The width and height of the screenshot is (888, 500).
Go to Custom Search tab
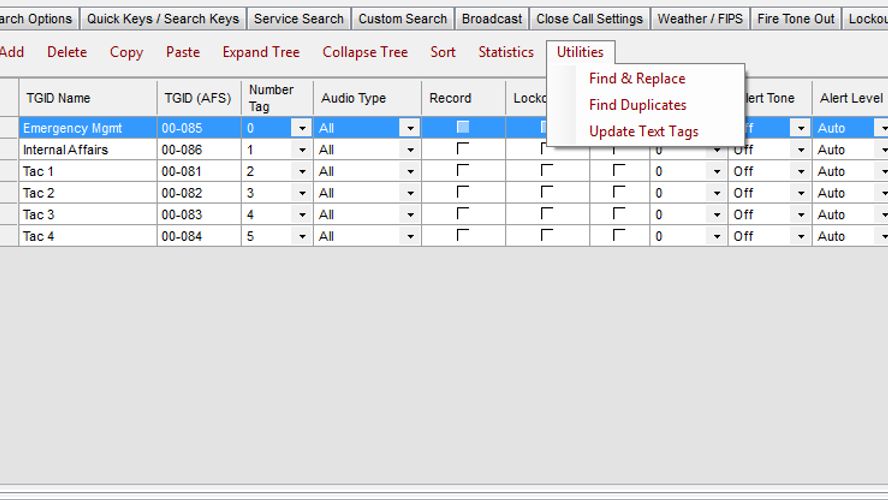402,19
